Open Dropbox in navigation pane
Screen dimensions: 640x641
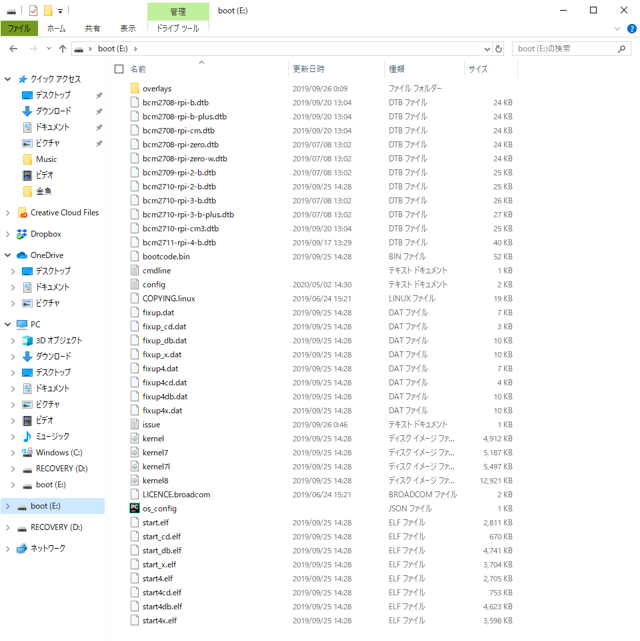tap(46, 234)
